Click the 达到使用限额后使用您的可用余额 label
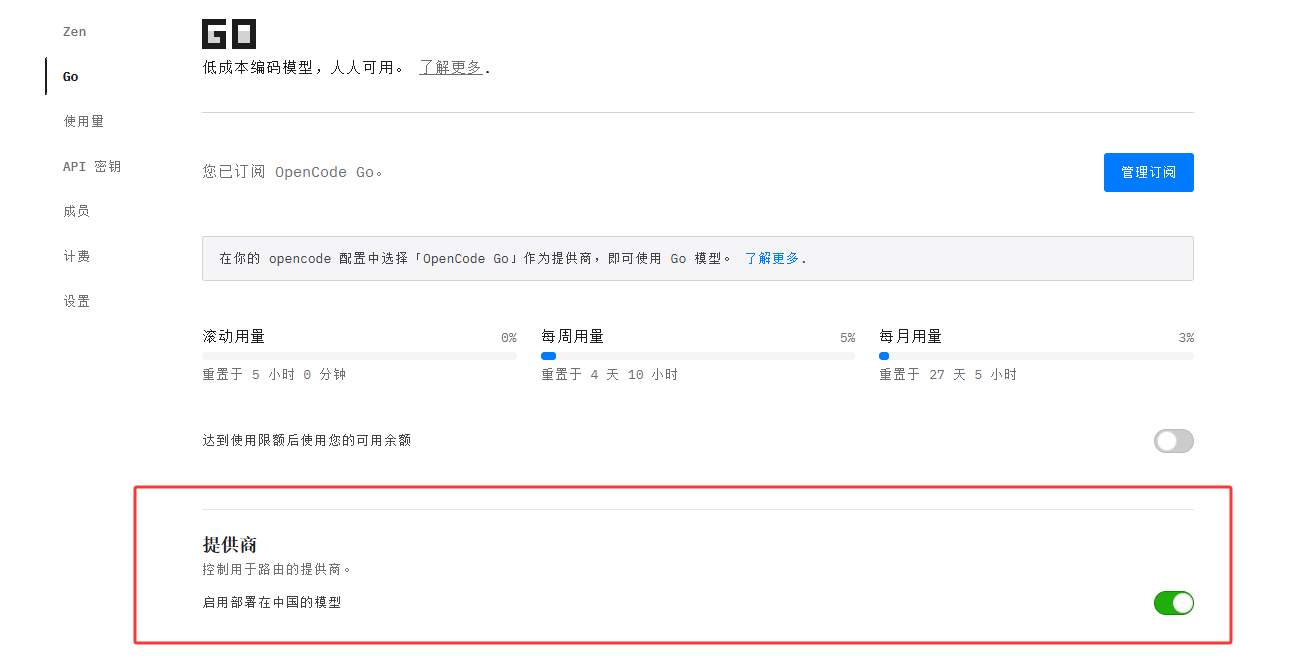1298x668 pixels. (307, 440)
